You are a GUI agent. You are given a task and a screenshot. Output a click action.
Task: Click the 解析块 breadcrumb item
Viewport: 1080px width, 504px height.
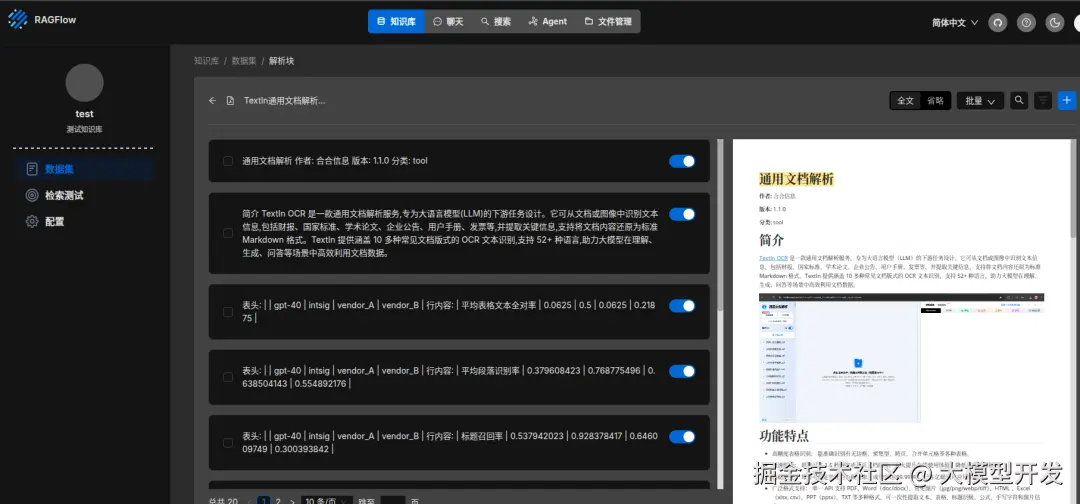[282, 61]
